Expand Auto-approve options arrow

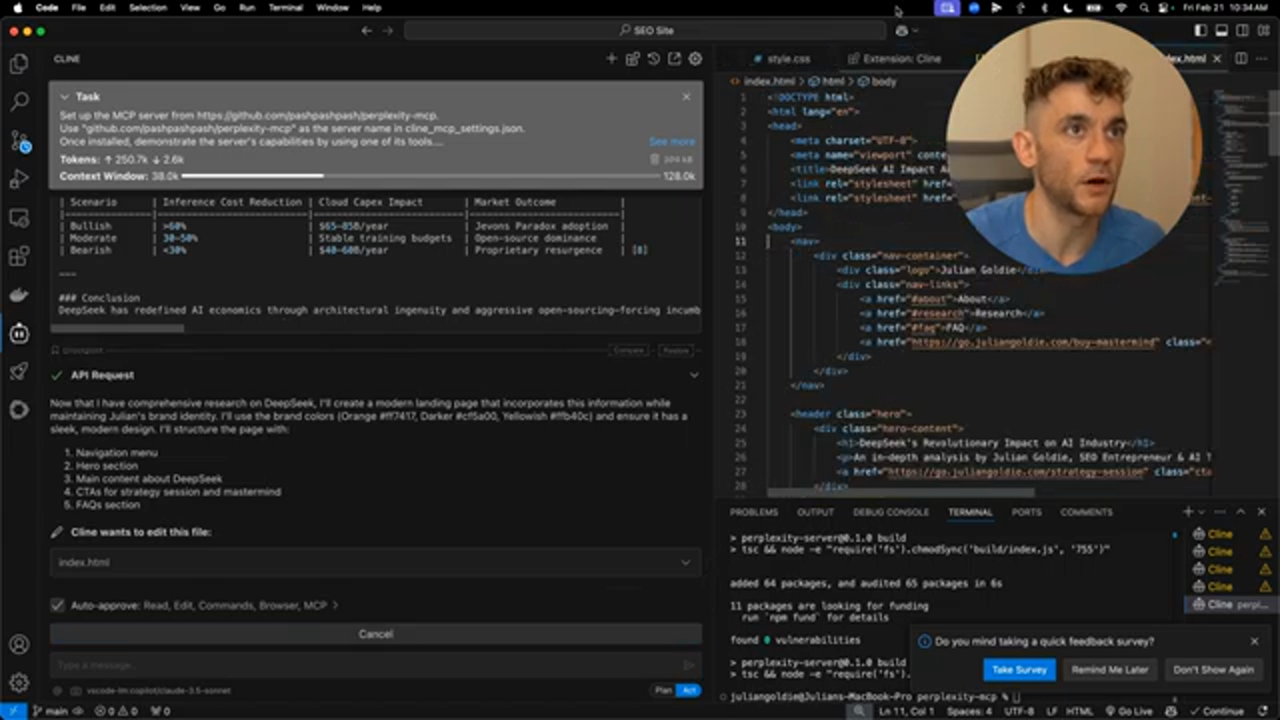[x=336, y=605]
